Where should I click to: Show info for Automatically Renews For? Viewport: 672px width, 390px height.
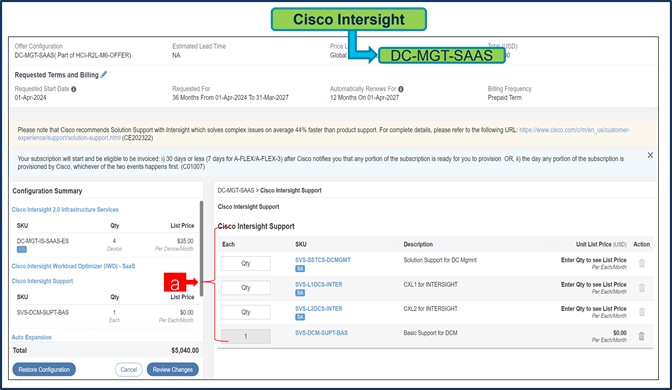(401, 89)
